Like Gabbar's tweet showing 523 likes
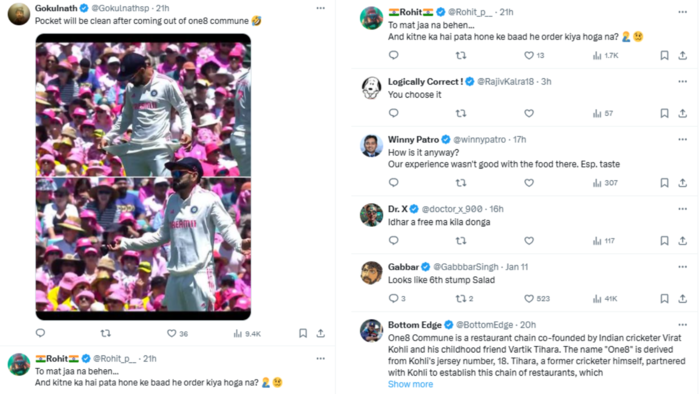700x394 pixels. click(x=537, y=299)
